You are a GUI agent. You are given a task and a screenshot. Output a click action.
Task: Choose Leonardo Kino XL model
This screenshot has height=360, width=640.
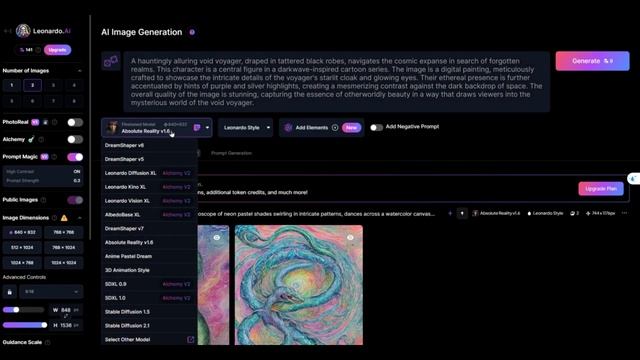pos(149,187)
